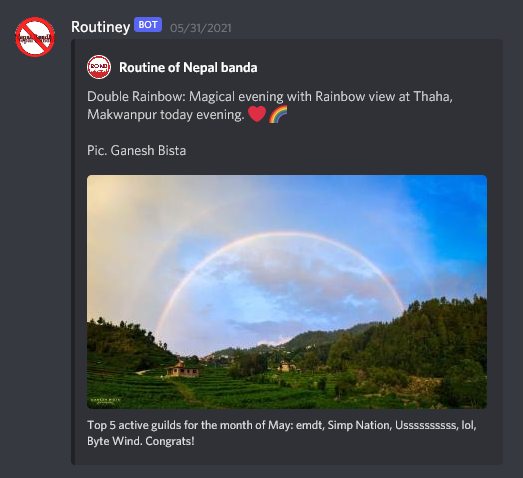Click the photographer watermark in the photo corner
523x478 pixels.
(105, 401)
